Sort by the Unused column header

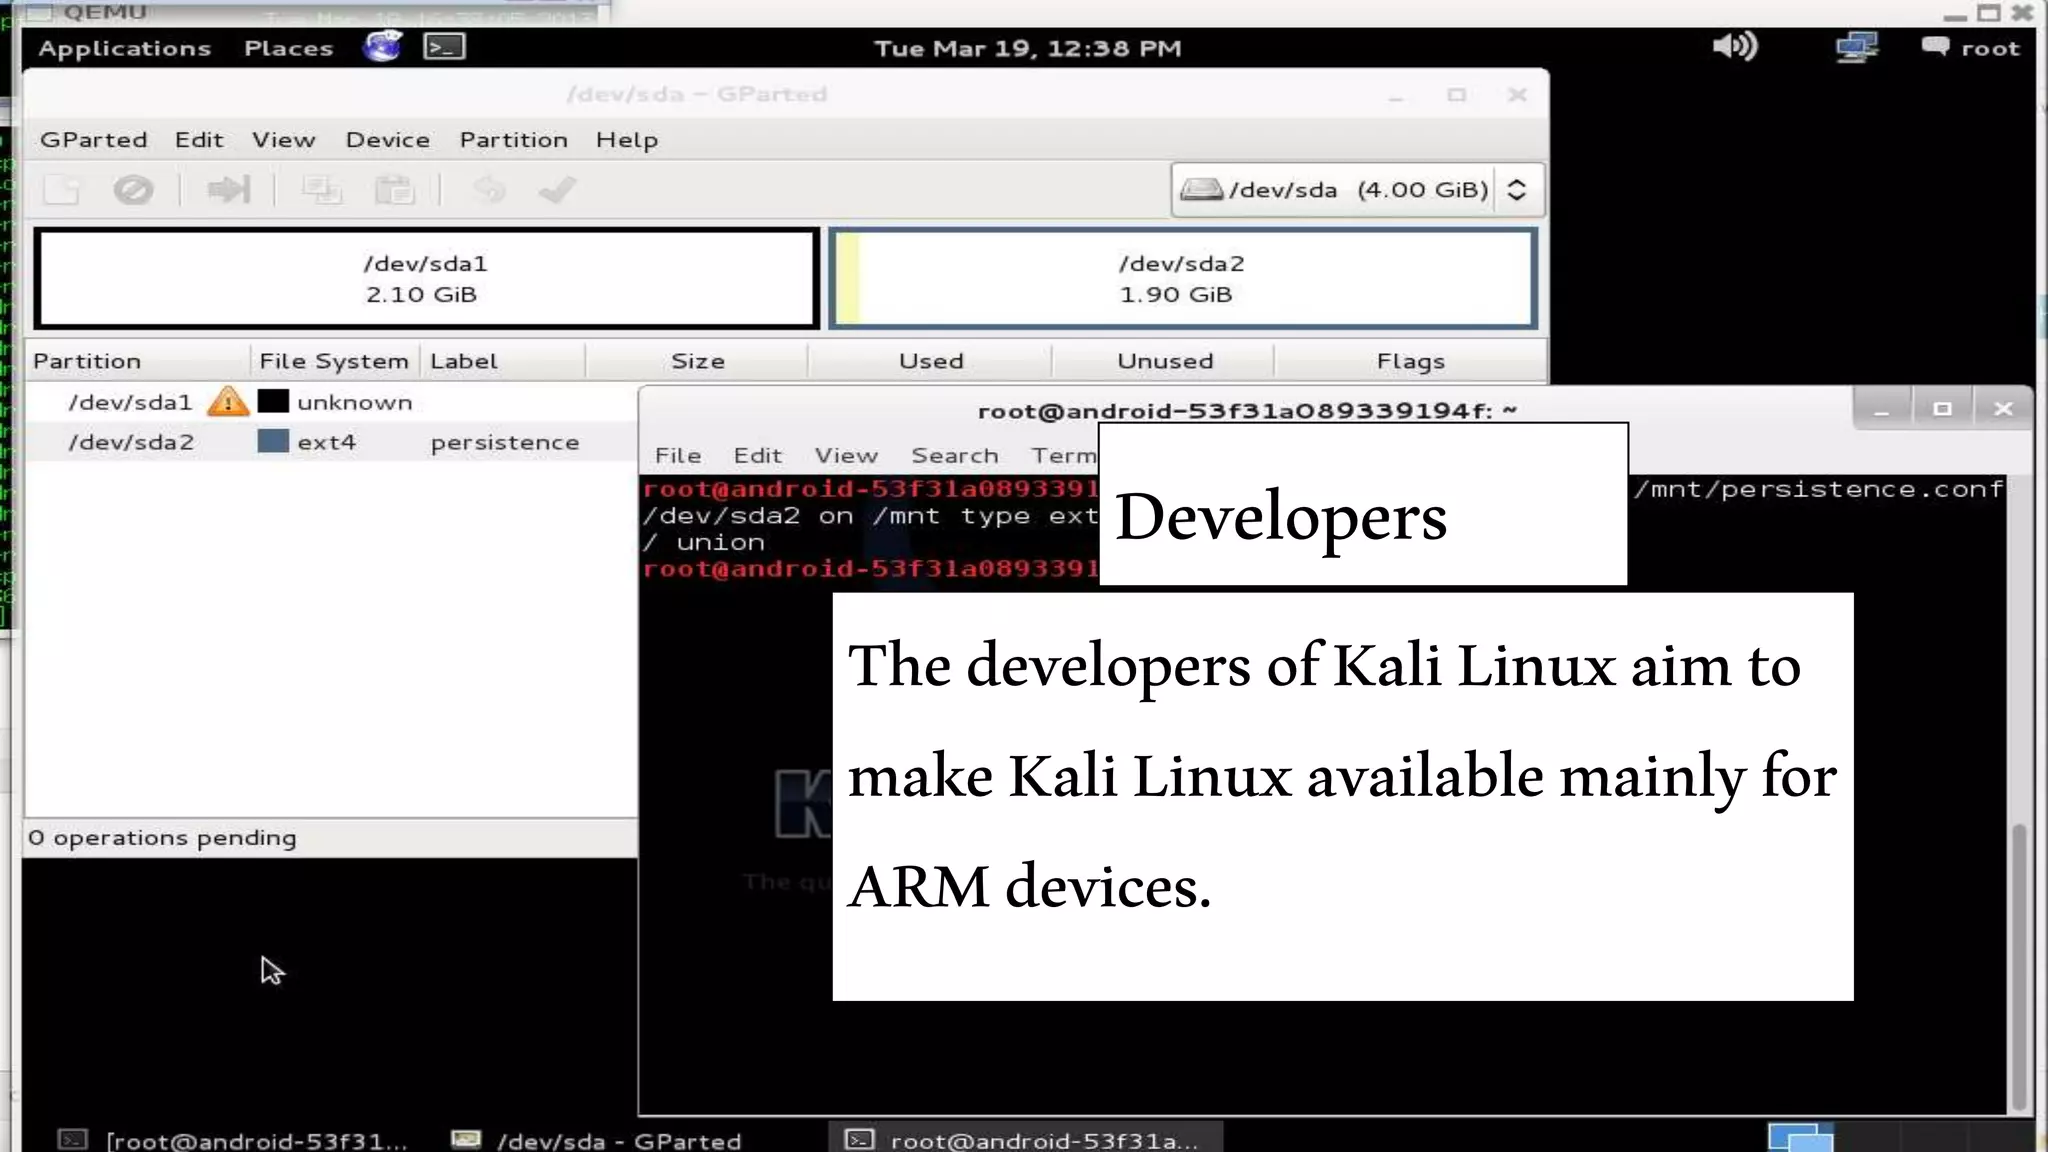(1164, 361)
